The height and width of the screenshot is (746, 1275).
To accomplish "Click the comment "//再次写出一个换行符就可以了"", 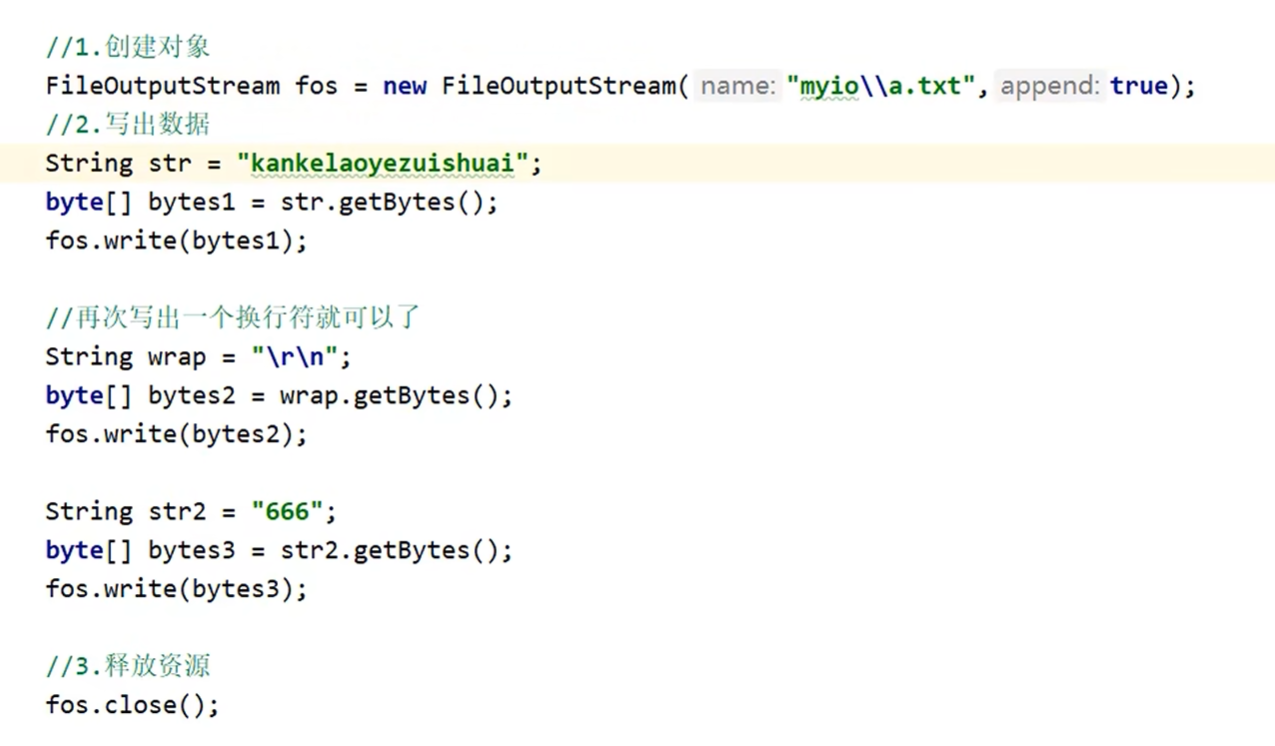I will pyautogui.click(x=233, y=318).
